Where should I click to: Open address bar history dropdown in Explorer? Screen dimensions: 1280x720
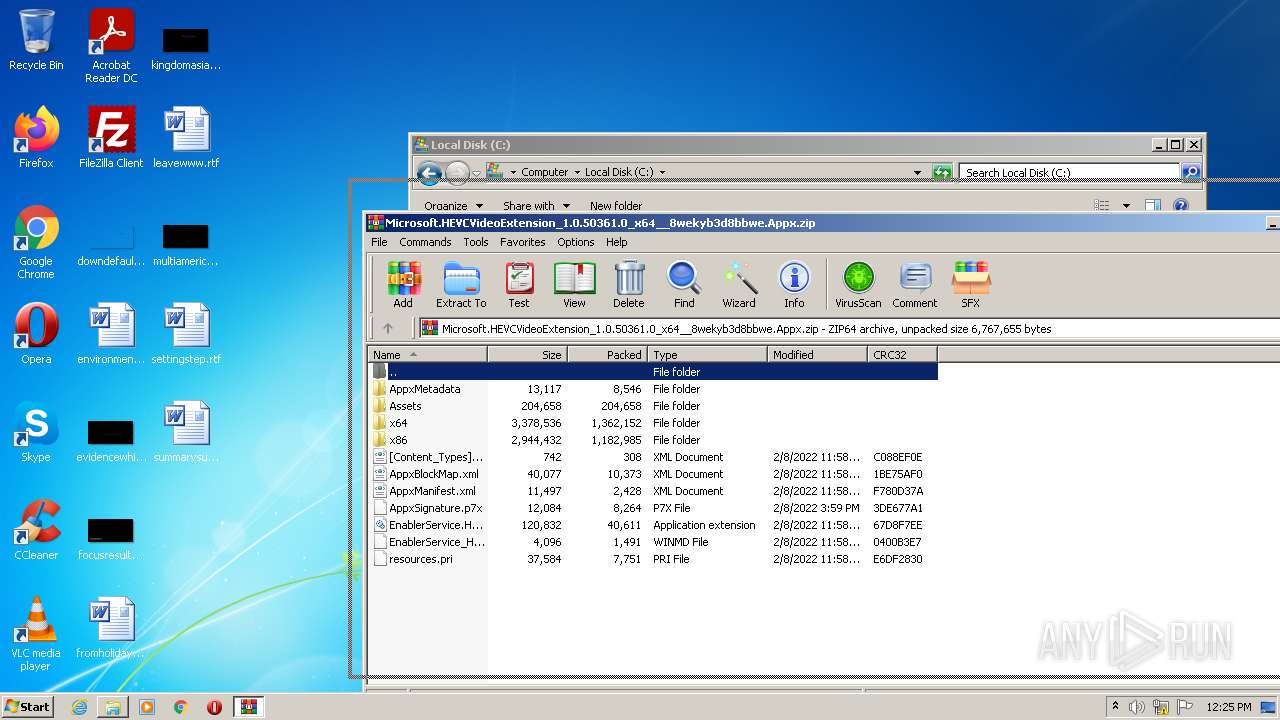click(917, 172)
